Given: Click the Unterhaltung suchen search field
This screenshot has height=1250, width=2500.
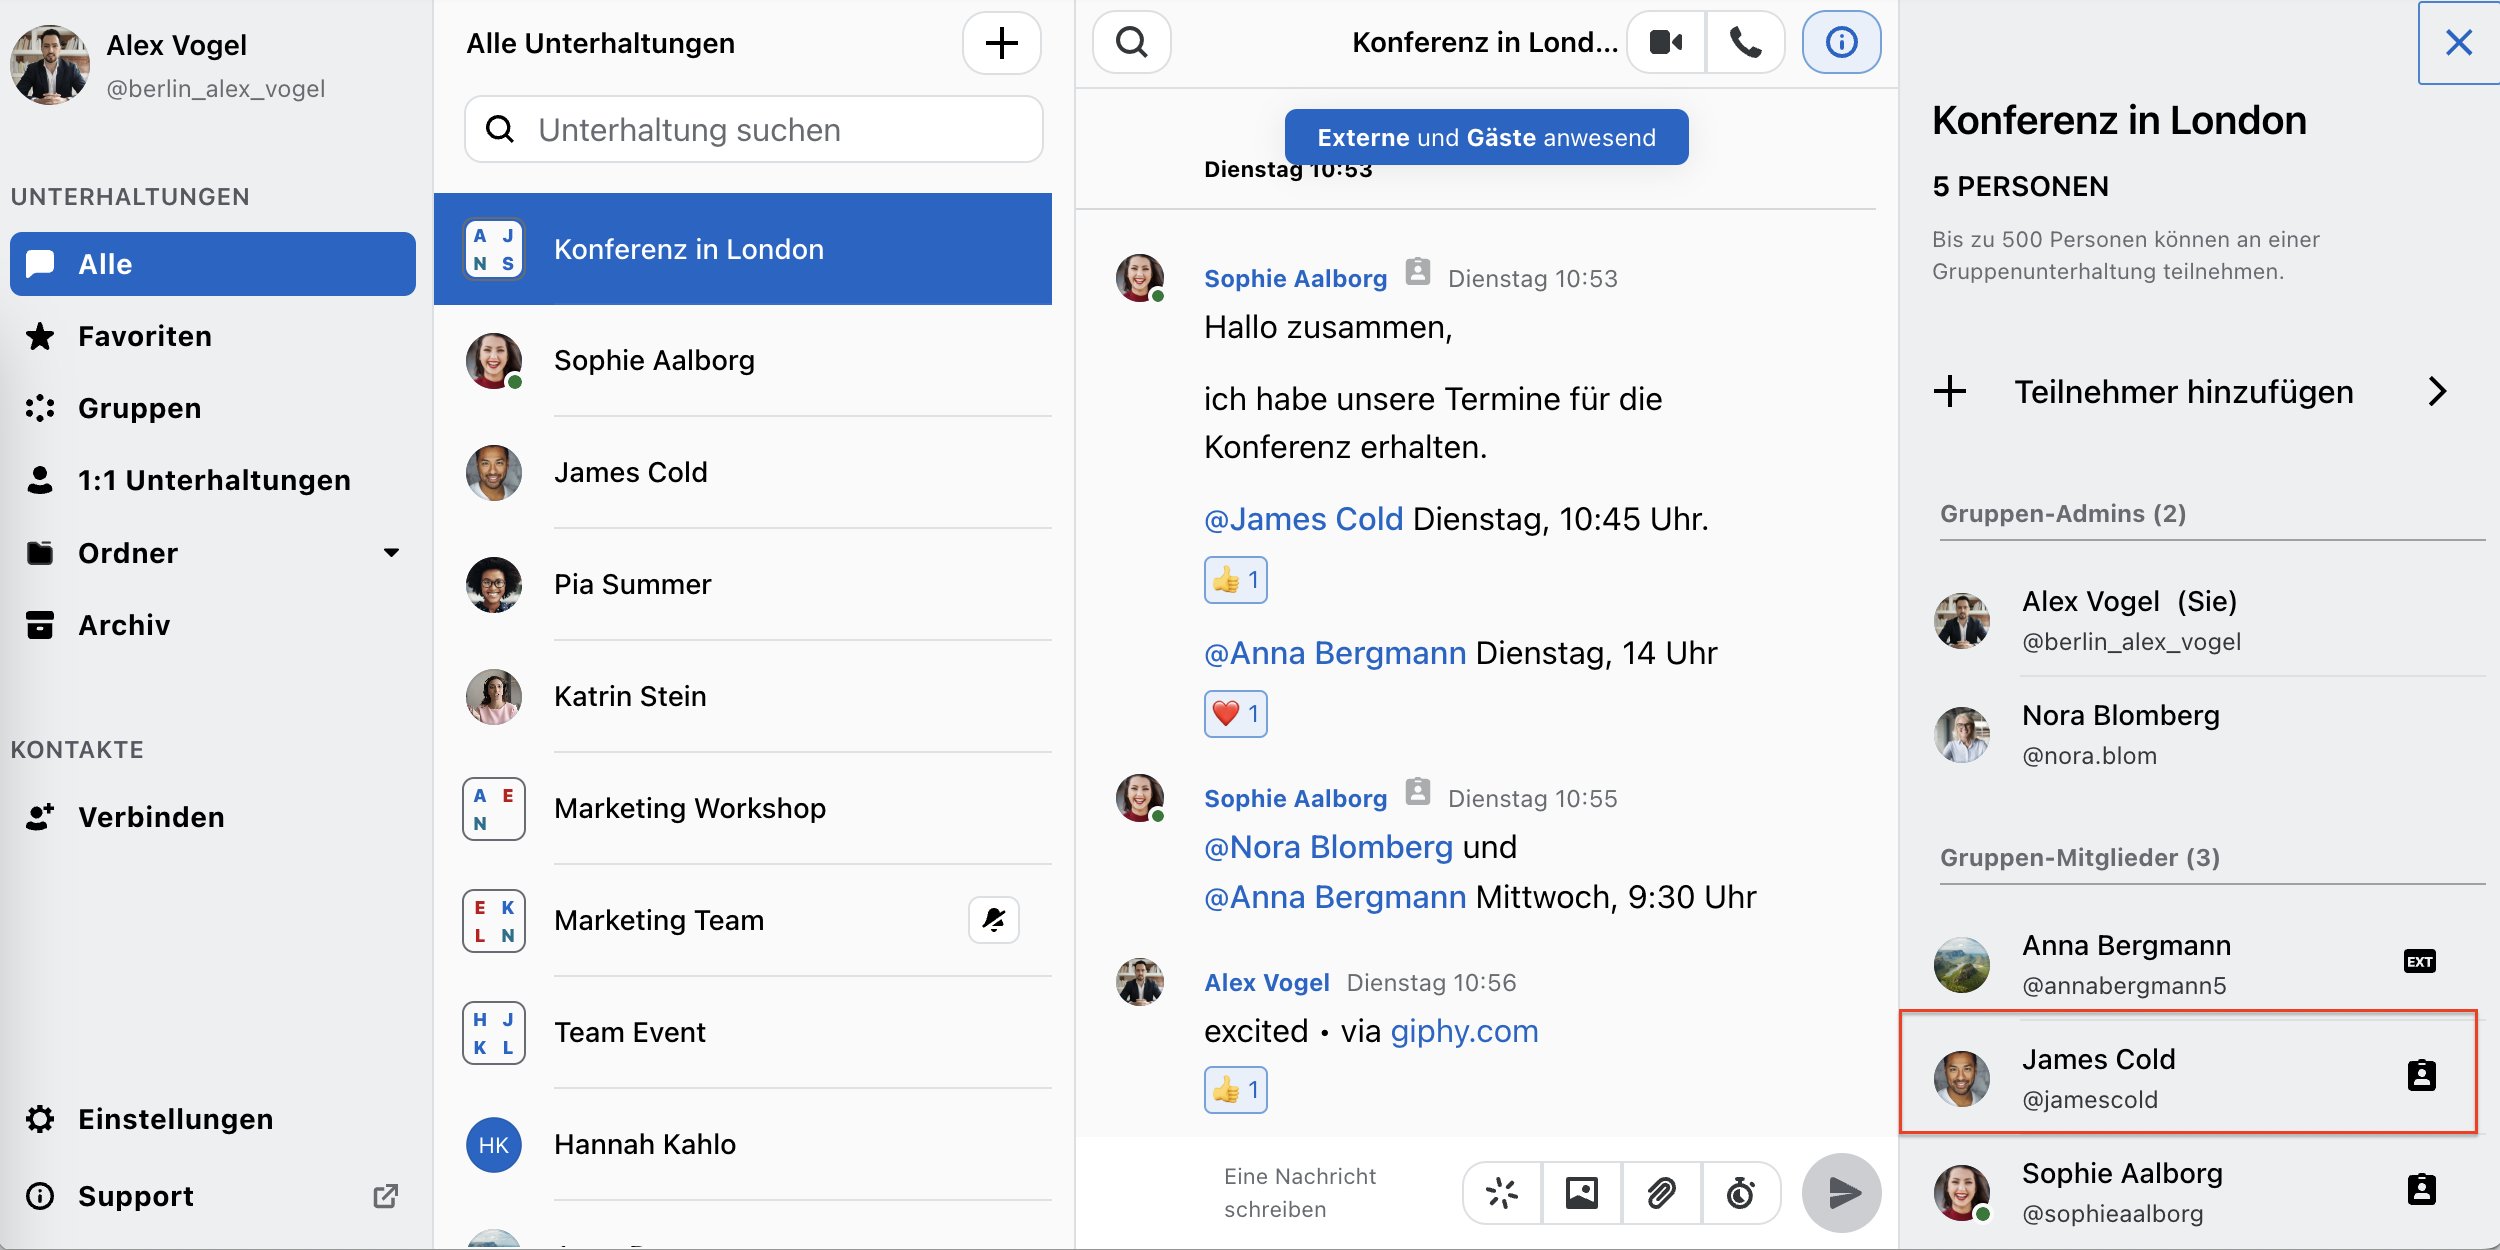Looking at the screenshot, I should pos(753,129).
